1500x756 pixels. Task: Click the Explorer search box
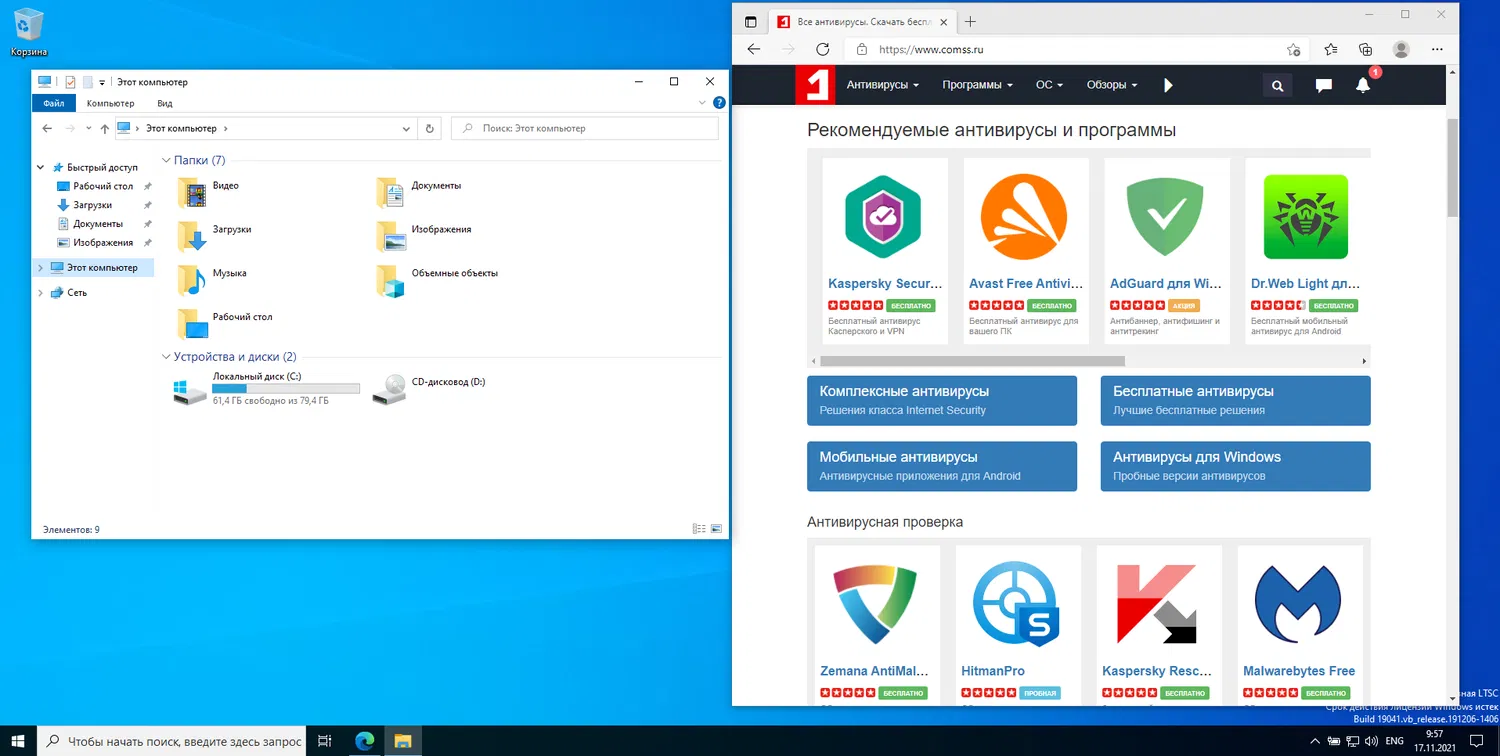tap(585, 129)
